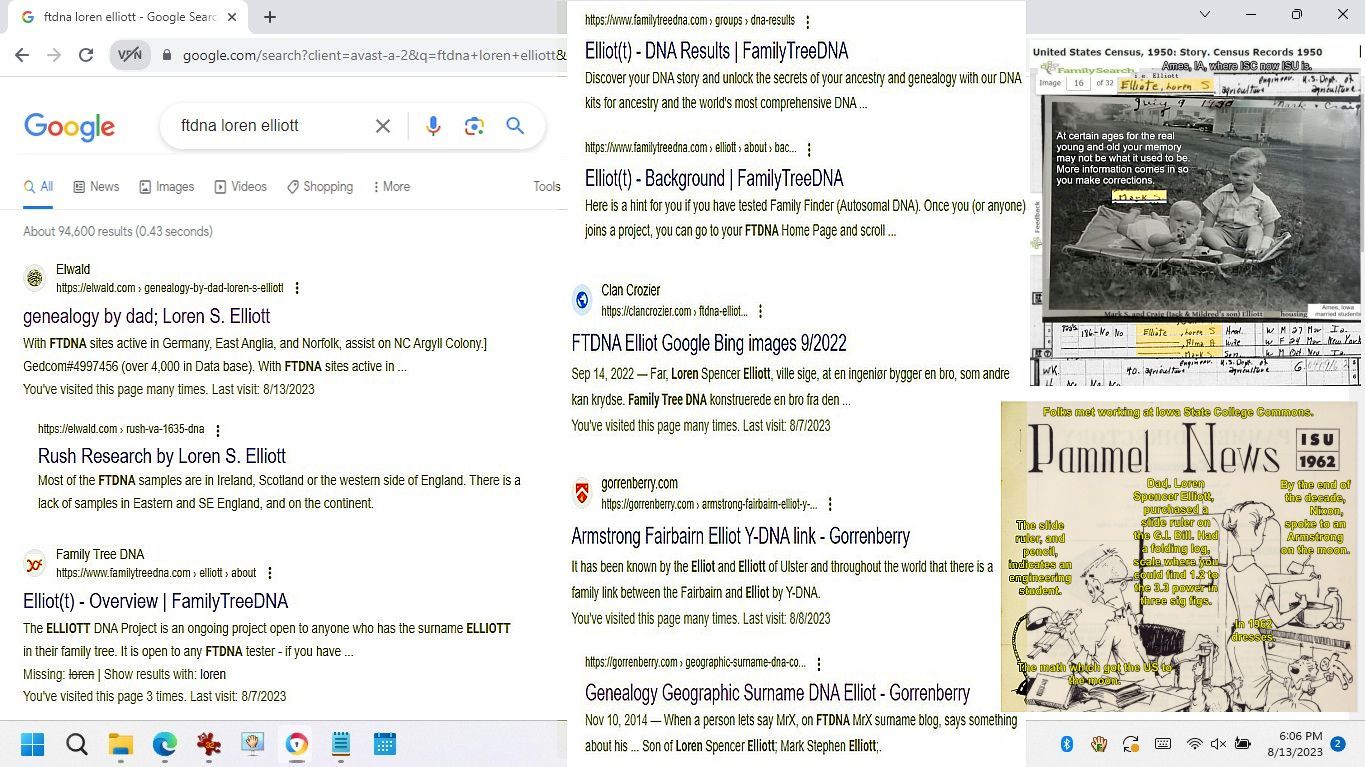This screenshot has height=767, width=1365.
Task: Start voice search with microphone icon
Action: coord(433,126)
